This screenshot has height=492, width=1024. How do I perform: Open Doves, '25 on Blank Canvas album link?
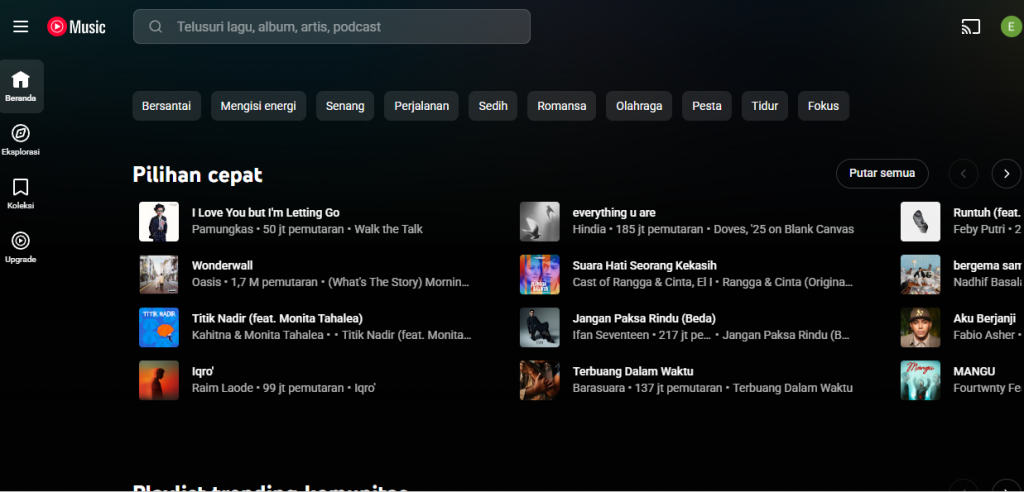785,229
